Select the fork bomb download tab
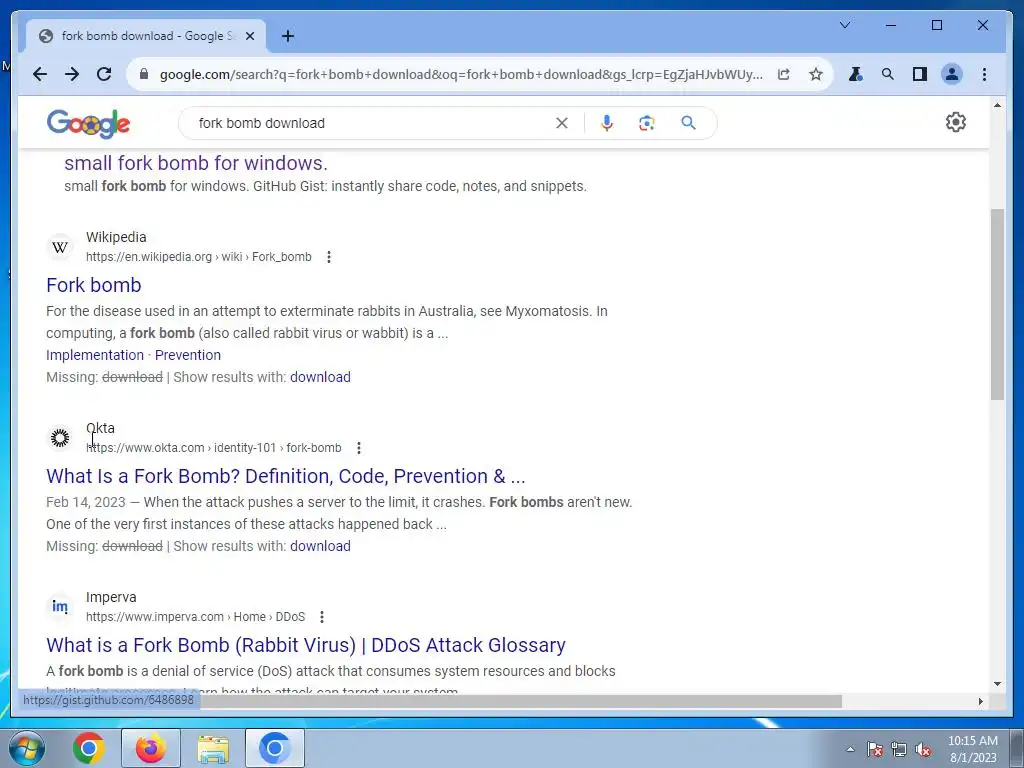The height and width of the screenshot is (768, 1024). point(146,36)
